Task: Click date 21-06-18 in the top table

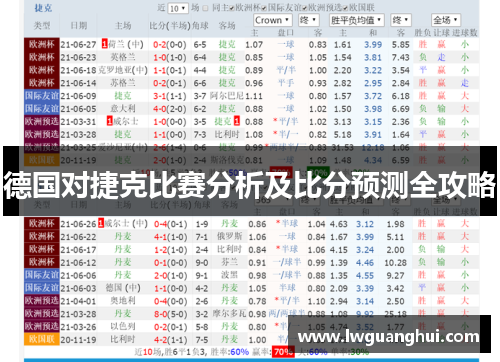Action: [78, 70]
